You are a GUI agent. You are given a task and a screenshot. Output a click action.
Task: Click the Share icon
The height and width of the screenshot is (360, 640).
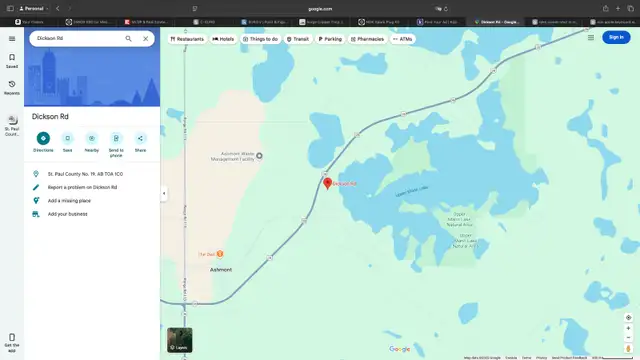(x=140, y=138)
